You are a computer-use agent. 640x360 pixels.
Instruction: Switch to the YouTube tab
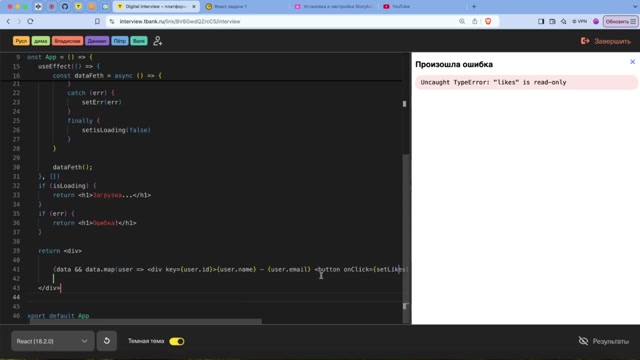[422, 7]
